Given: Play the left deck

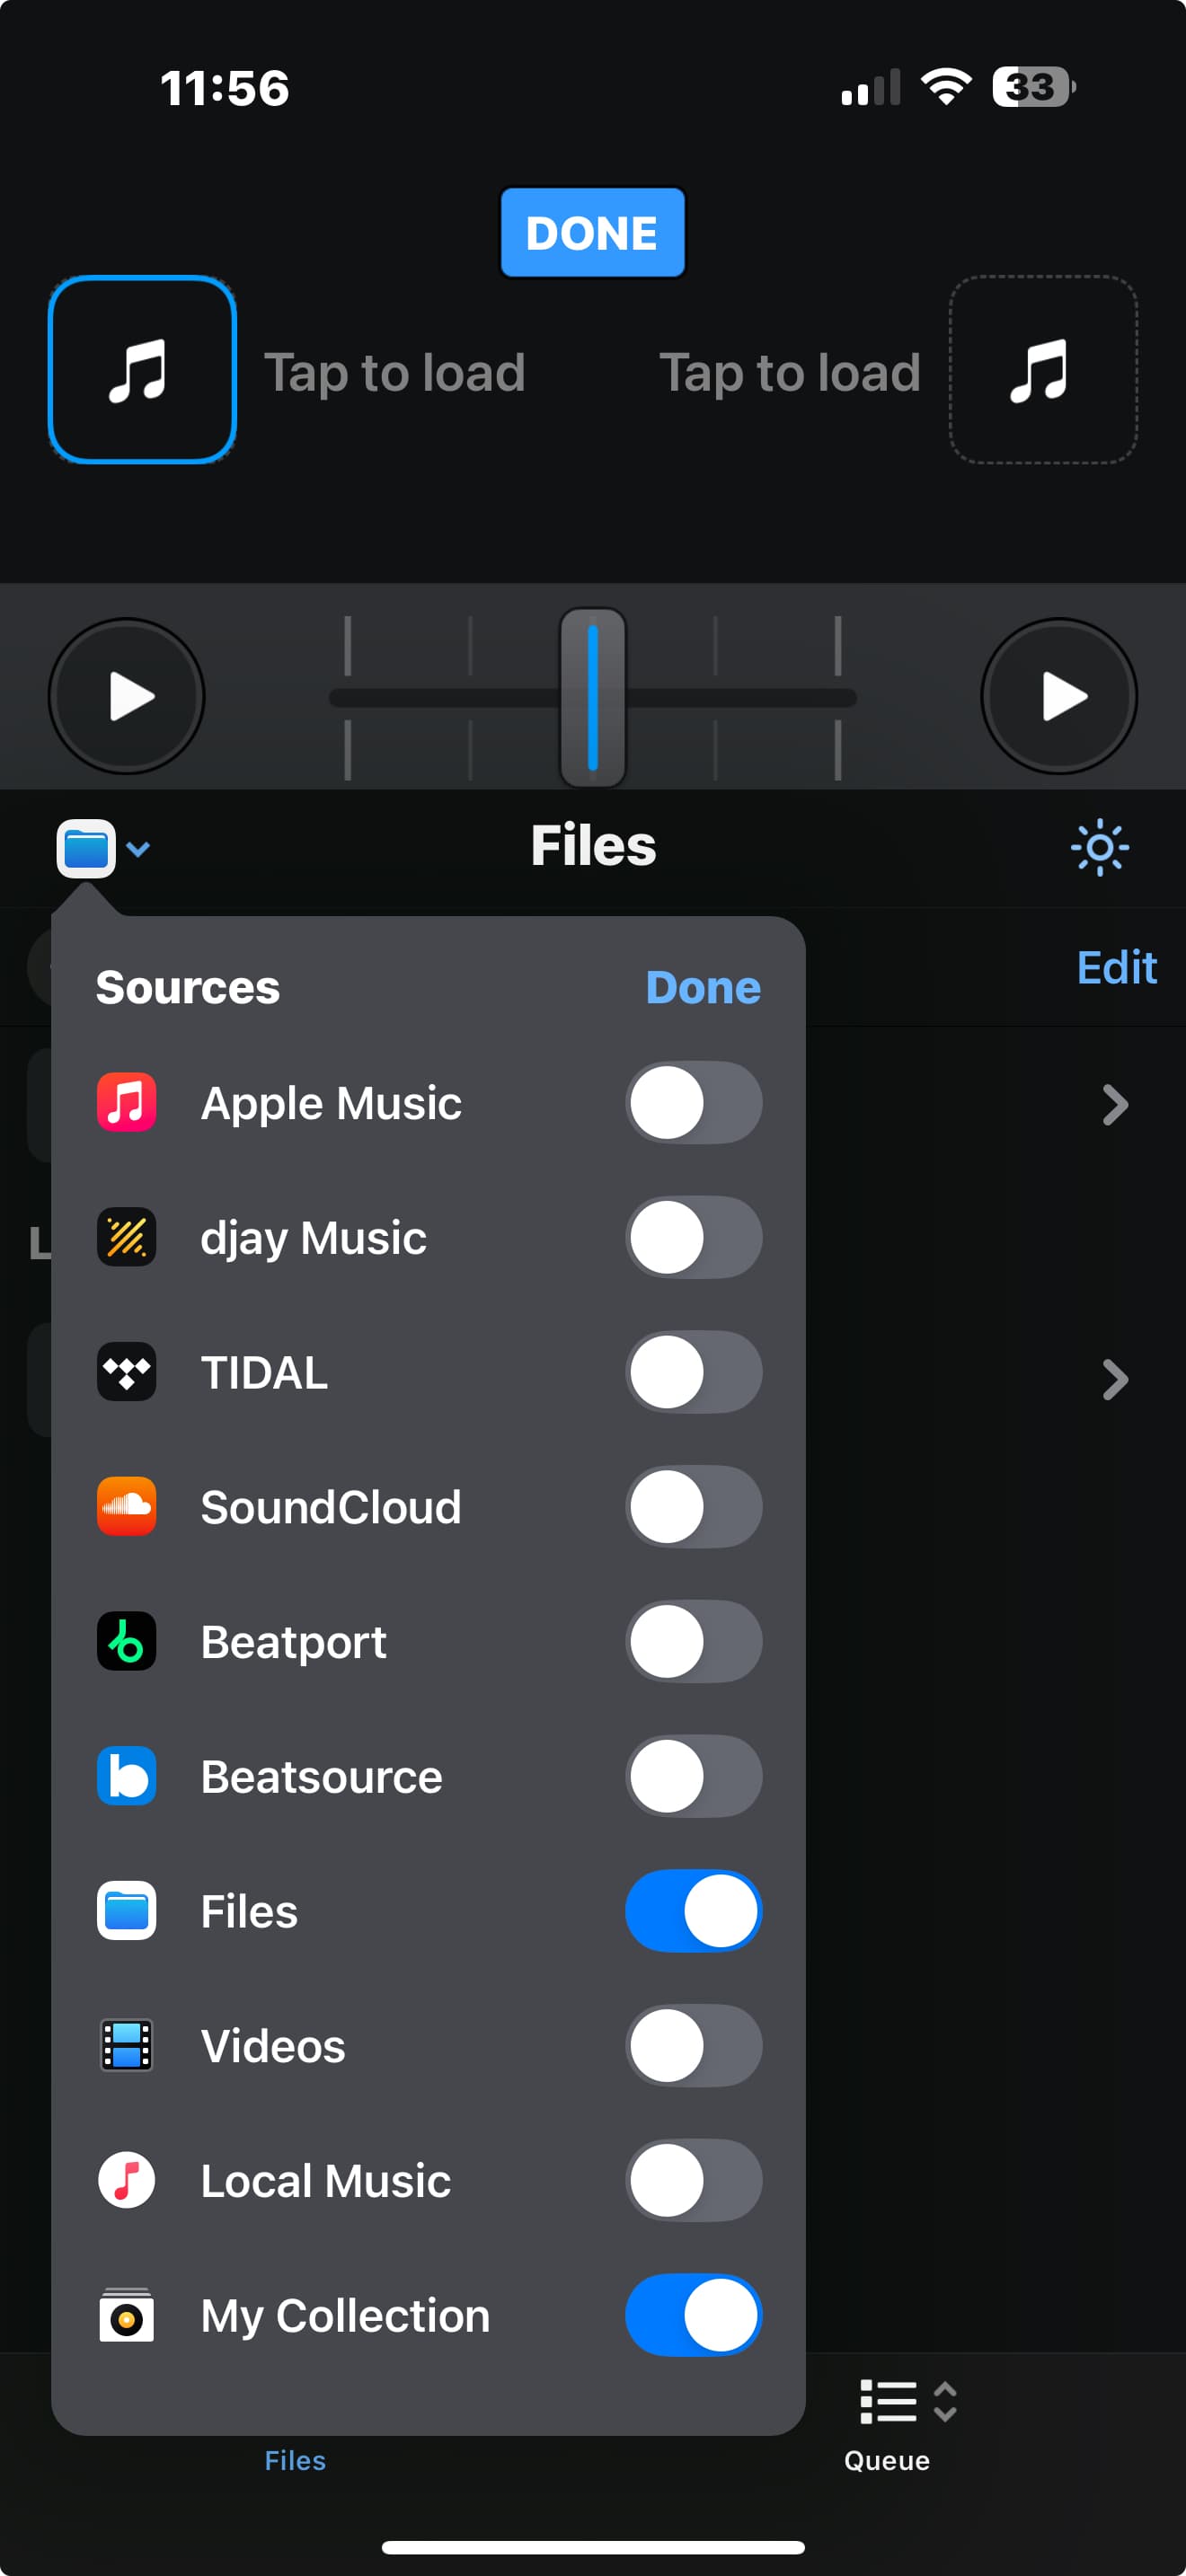Looking at the screenshot, I should pyautogui.click(x=127, y=696).
